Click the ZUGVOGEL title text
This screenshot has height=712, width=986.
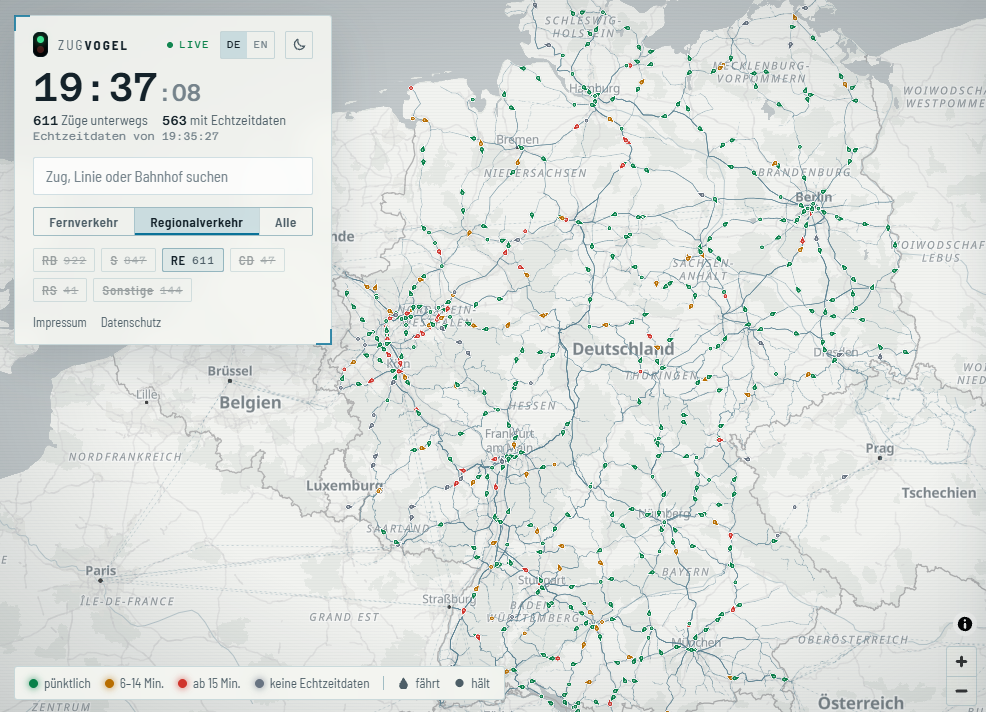click(92, 45)
